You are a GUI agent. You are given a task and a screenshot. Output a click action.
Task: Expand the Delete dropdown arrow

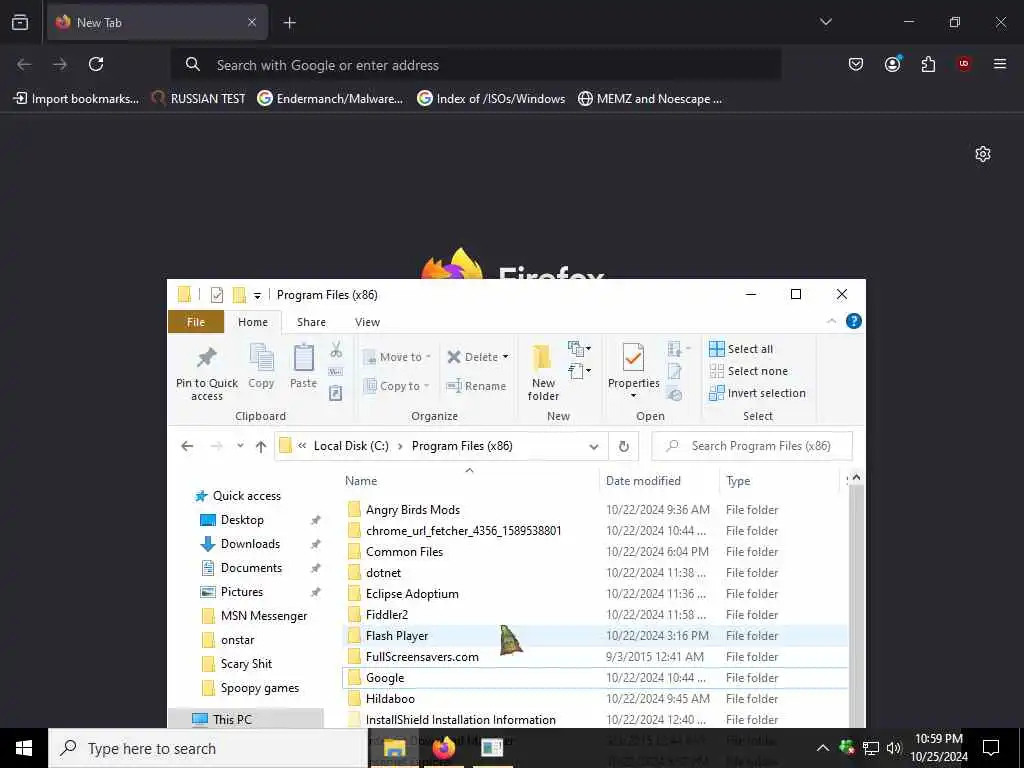[505, 357]
